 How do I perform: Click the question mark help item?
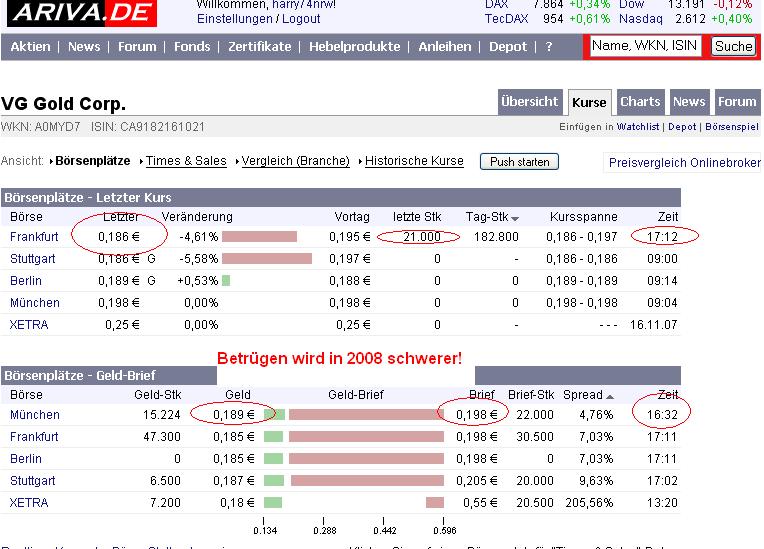coord(549,47)
